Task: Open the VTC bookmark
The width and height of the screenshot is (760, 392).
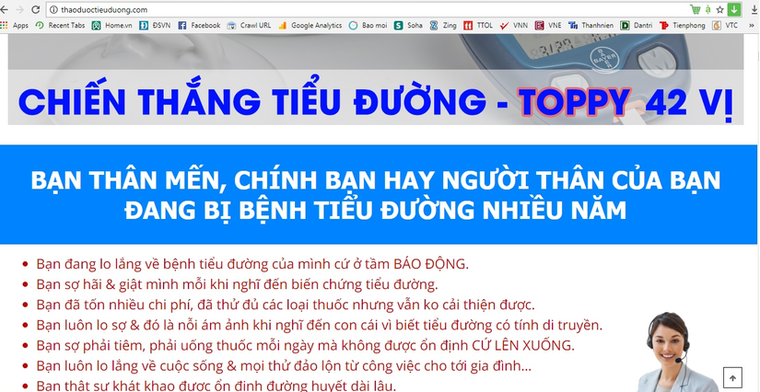Action: click(725, 25)
